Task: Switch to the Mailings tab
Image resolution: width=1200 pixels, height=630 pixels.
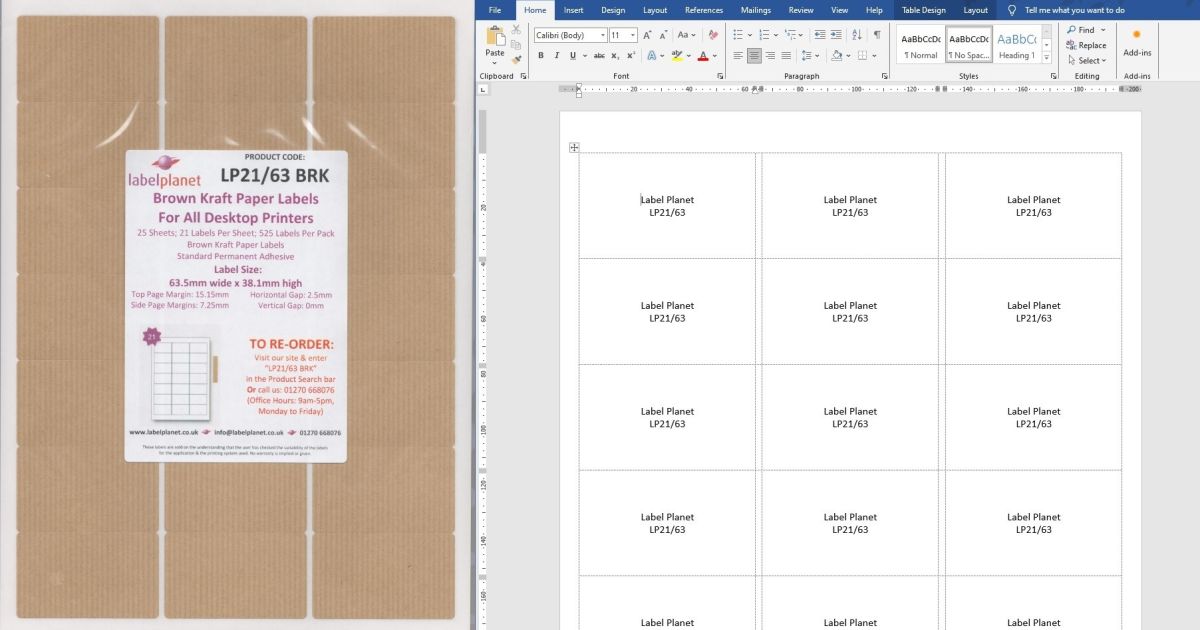Action: pyautogui.click(x=755, y=10)
